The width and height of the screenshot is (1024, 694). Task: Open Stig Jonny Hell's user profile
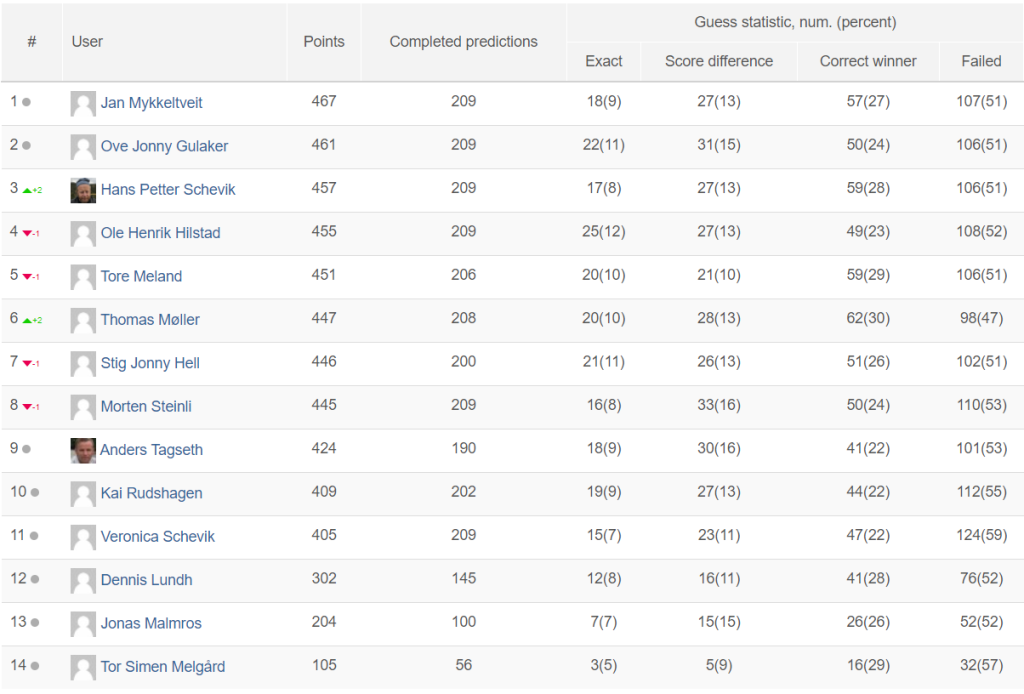tap(150, 363)
